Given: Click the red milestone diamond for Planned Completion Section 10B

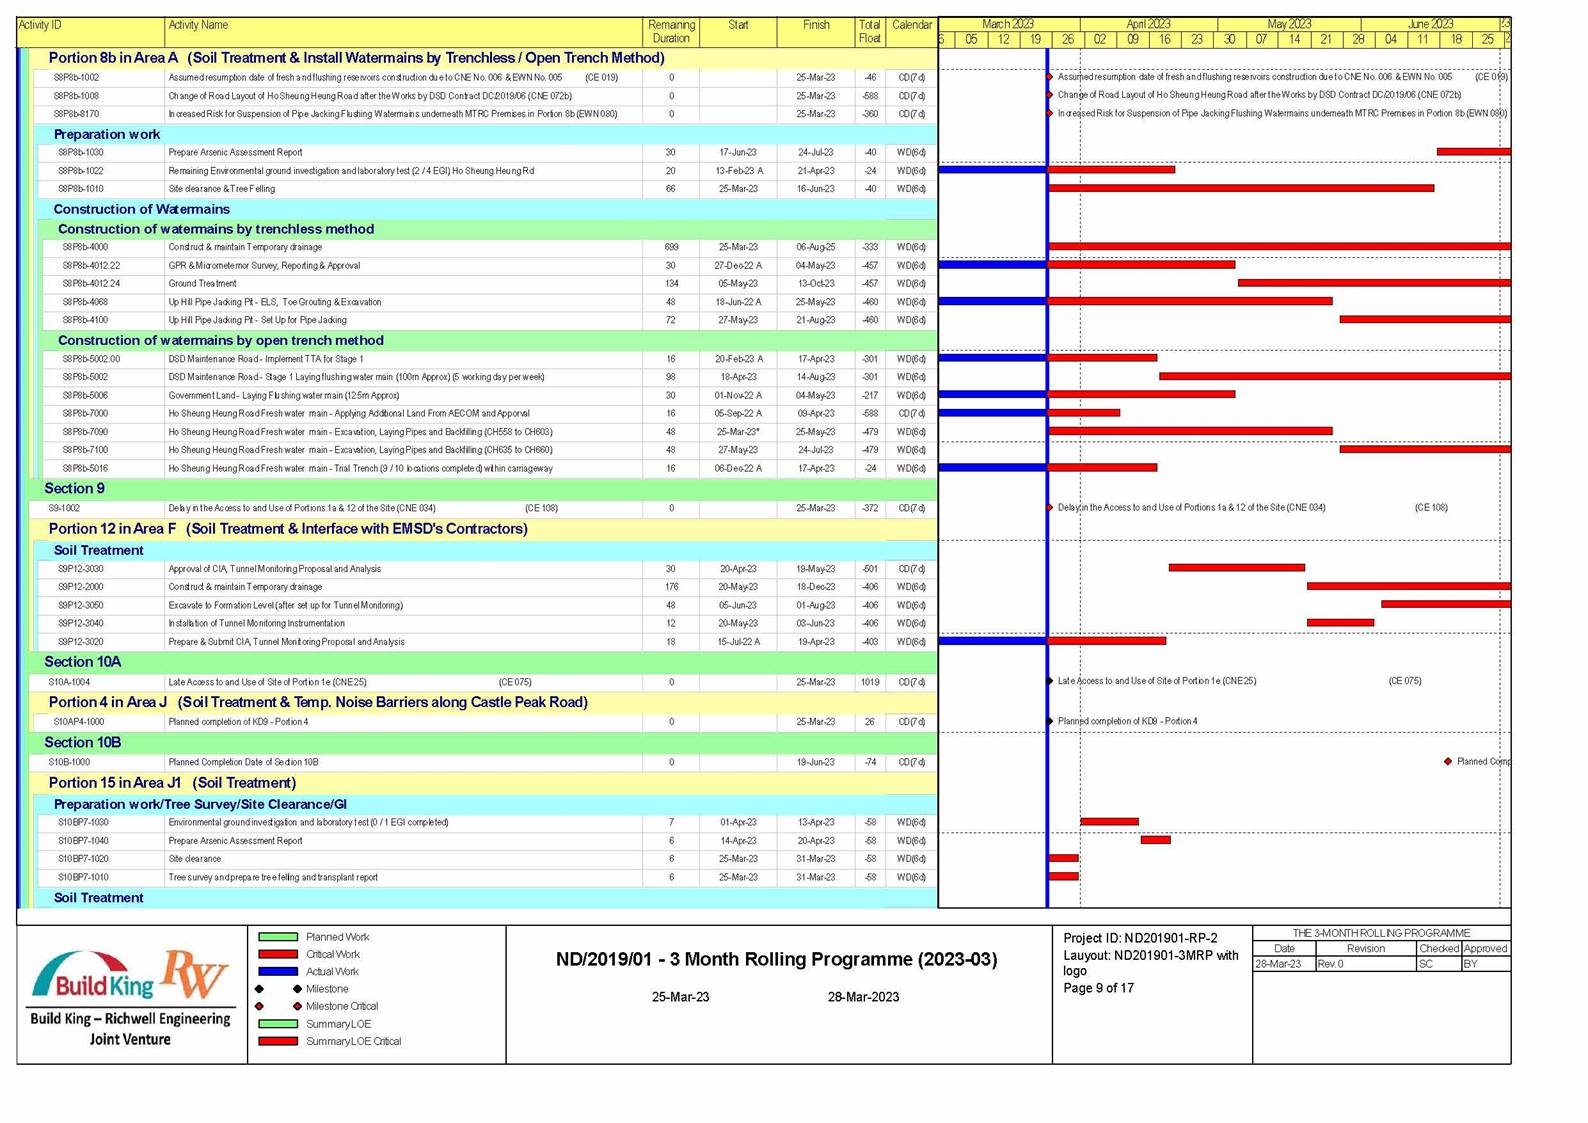Looking at the screenshot, I should click(1447, 762).
